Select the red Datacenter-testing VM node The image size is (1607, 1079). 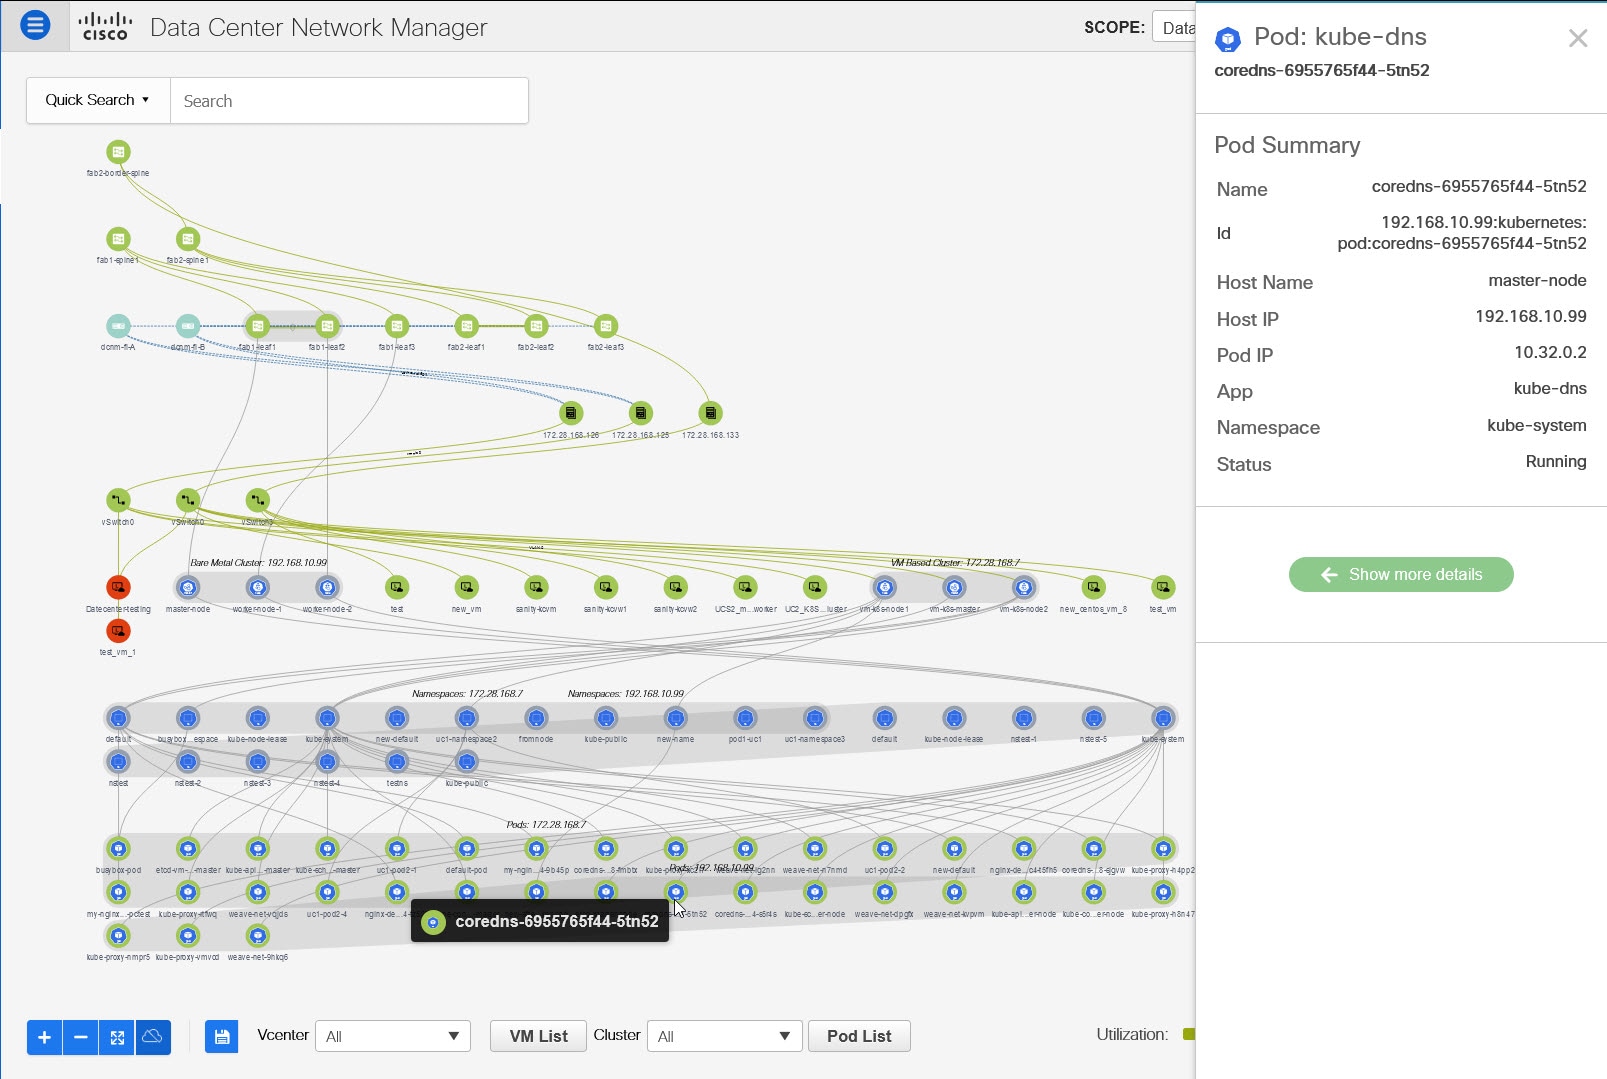click(x=118, y=587)
